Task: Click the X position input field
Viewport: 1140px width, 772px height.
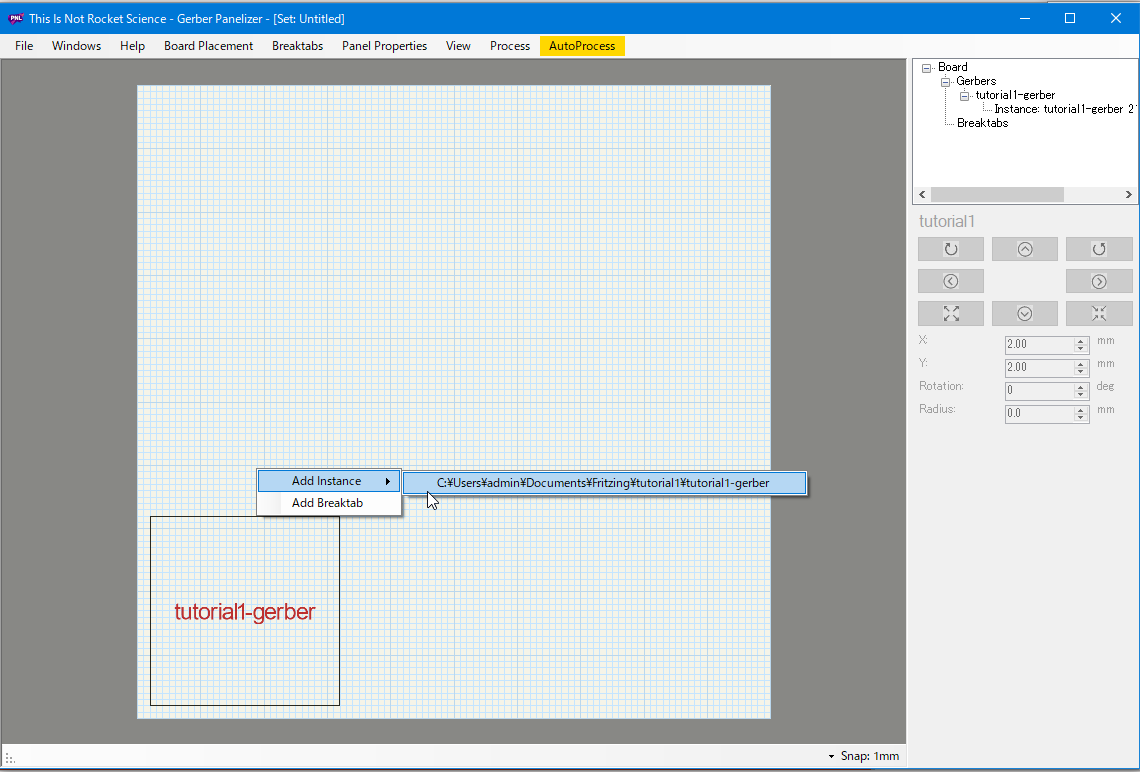Action: [x=1040, y=344]
